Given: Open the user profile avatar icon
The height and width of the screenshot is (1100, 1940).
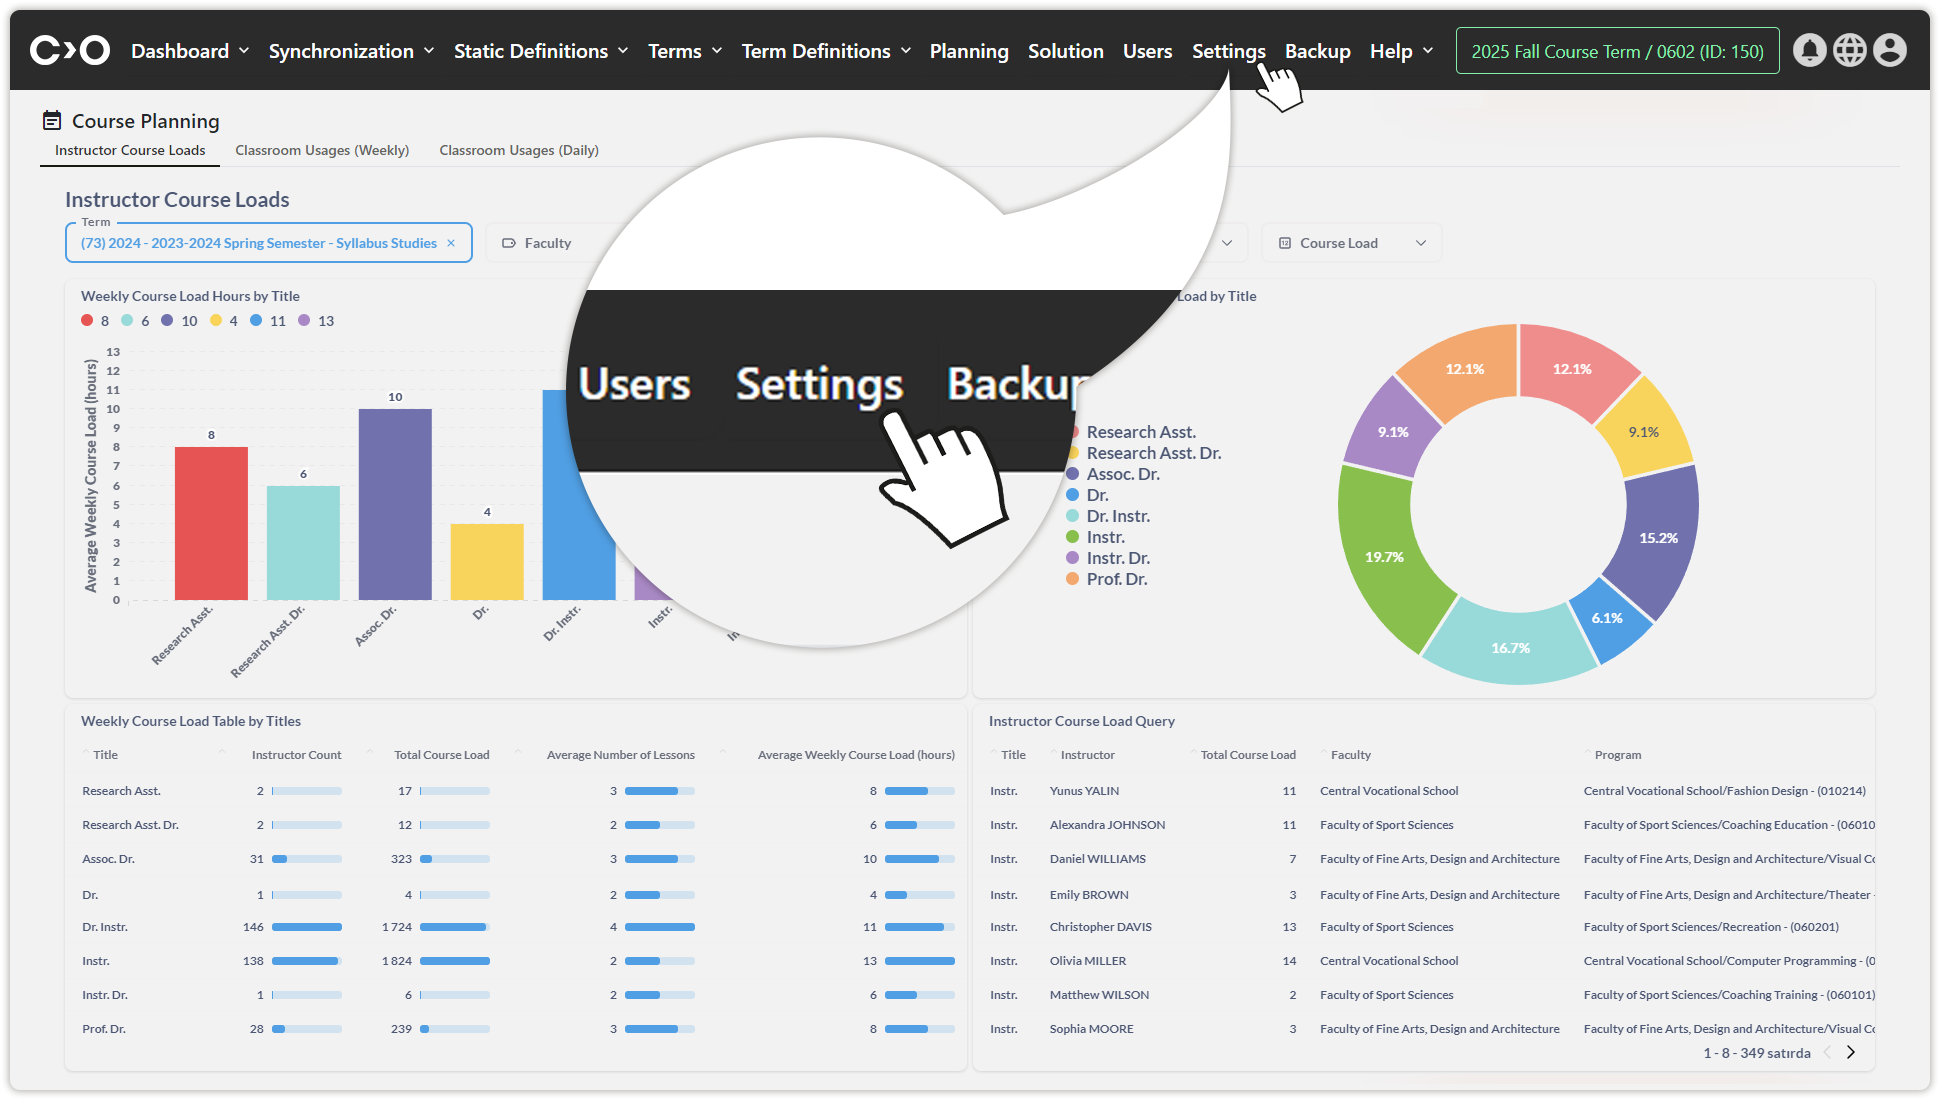Looking at the screenshot, I should [1889, 50].
